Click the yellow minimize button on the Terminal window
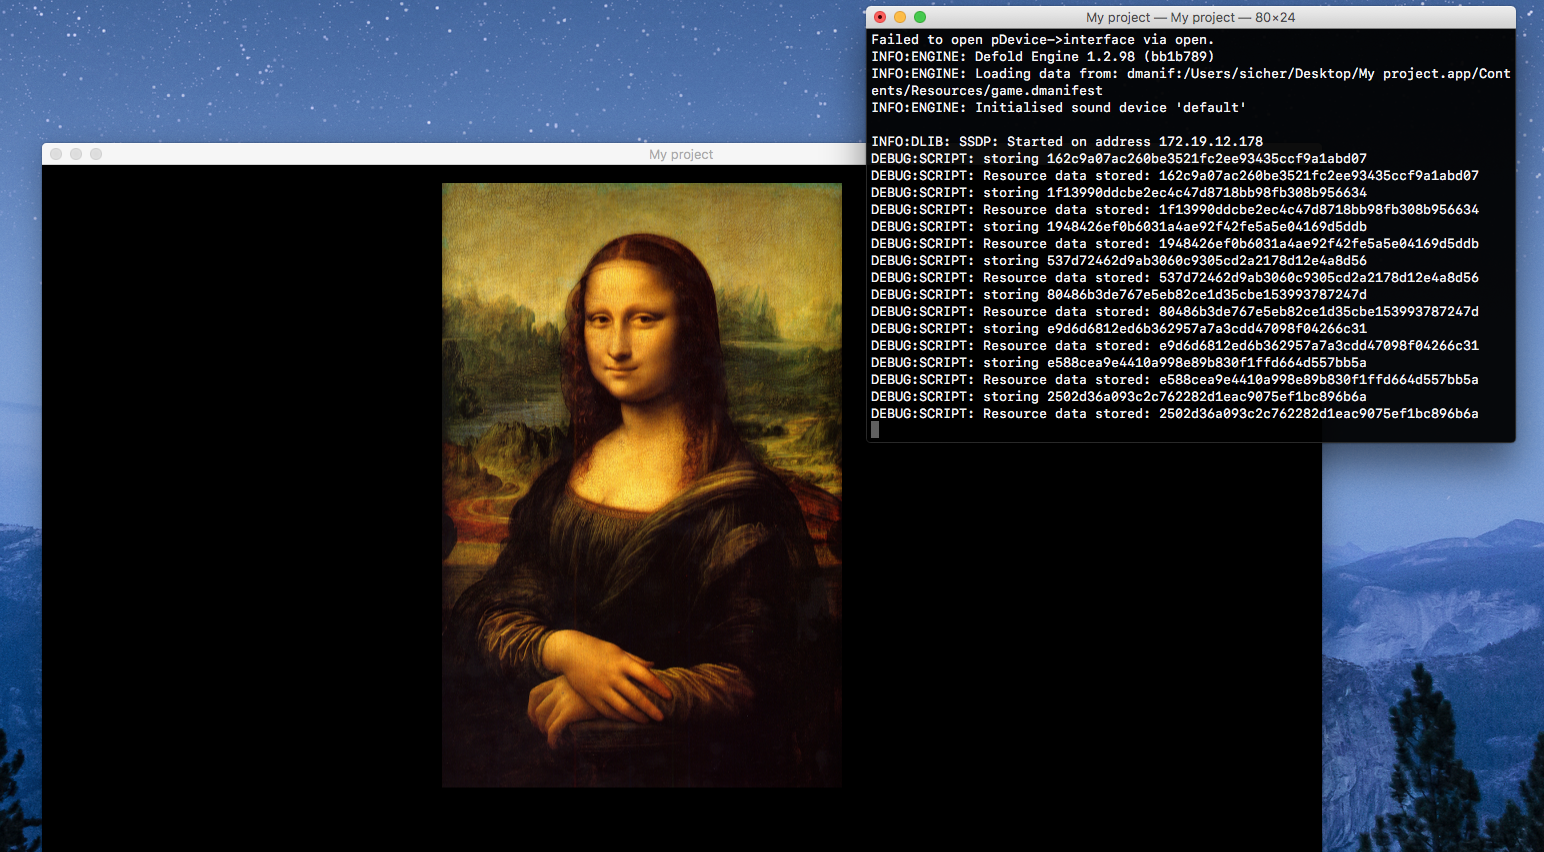Image resolution: width=1544 pixels, height=852 pixels. pyautogui.click(x=899, y=17)
